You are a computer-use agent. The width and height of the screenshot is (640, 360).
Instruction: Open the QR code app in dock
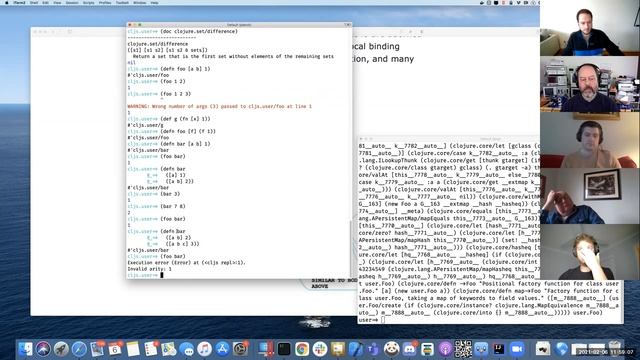463,349
